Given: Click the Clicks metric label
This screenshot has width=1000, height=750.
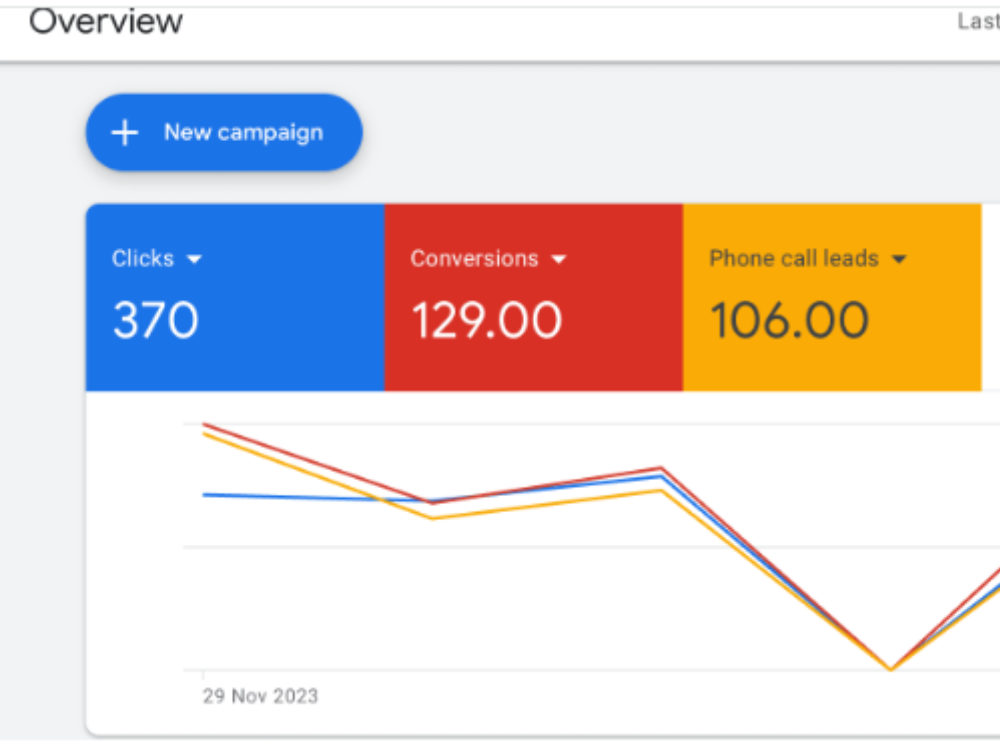Looking at the screenshot, I should (x=143, y=258).
